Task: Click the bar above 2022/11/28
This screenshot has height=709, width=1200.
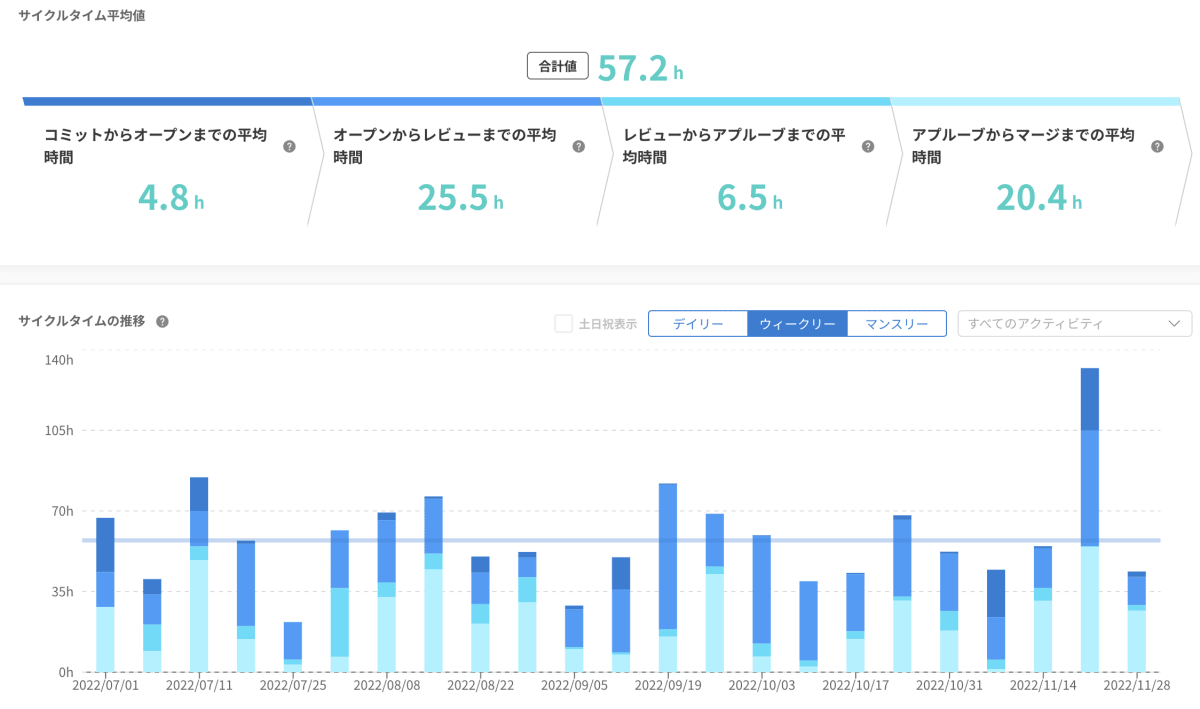Action: pos(1137,622)
